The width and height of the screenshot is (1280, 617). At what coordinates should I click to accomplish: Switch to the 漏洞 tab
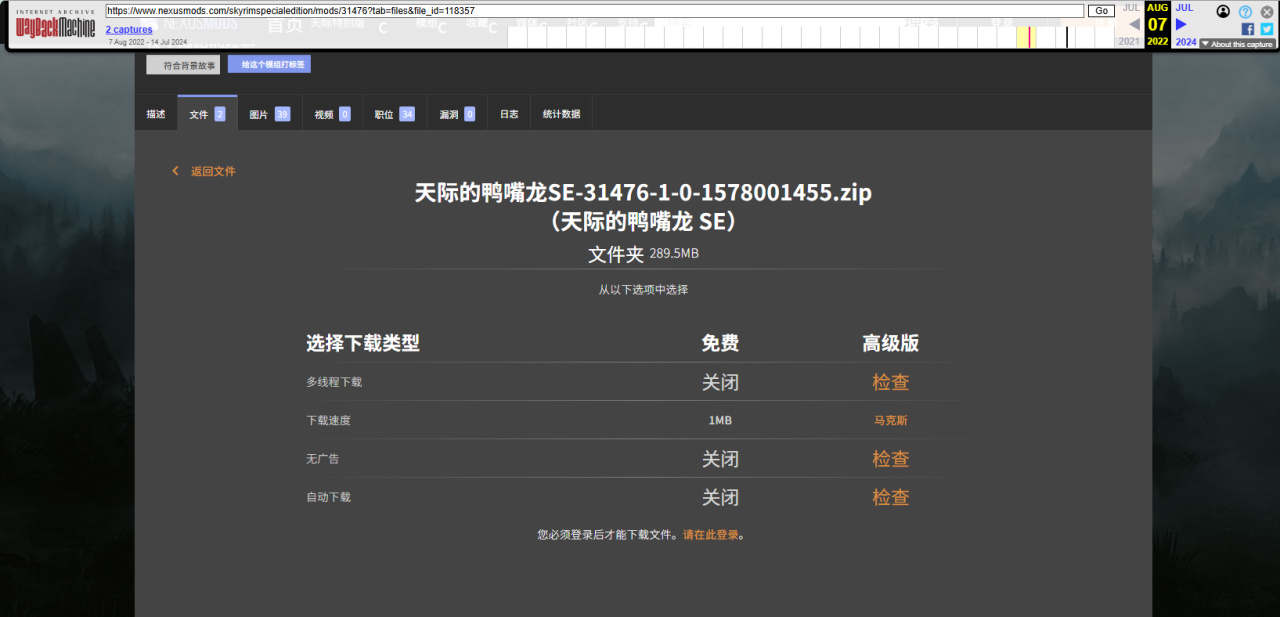point(457,114)
